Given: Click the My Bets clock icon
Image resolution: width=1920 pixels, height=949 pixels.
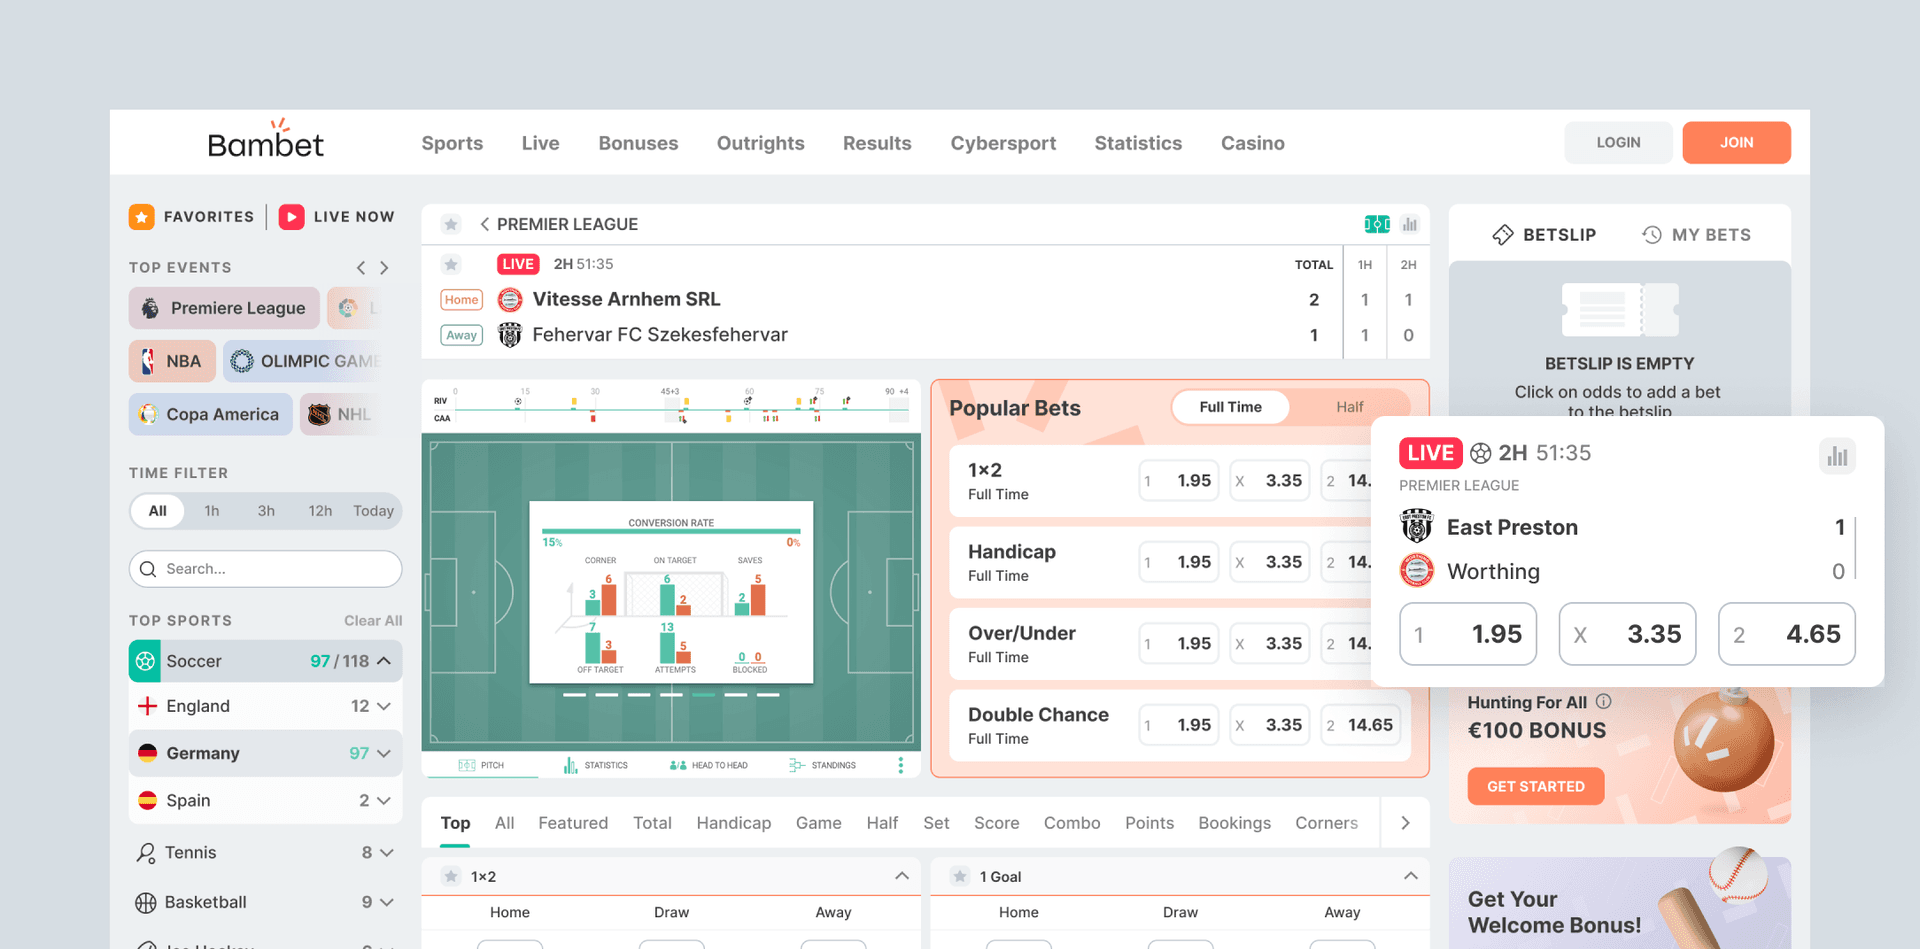Looking at the screenshot, I should pos(1652,235).
